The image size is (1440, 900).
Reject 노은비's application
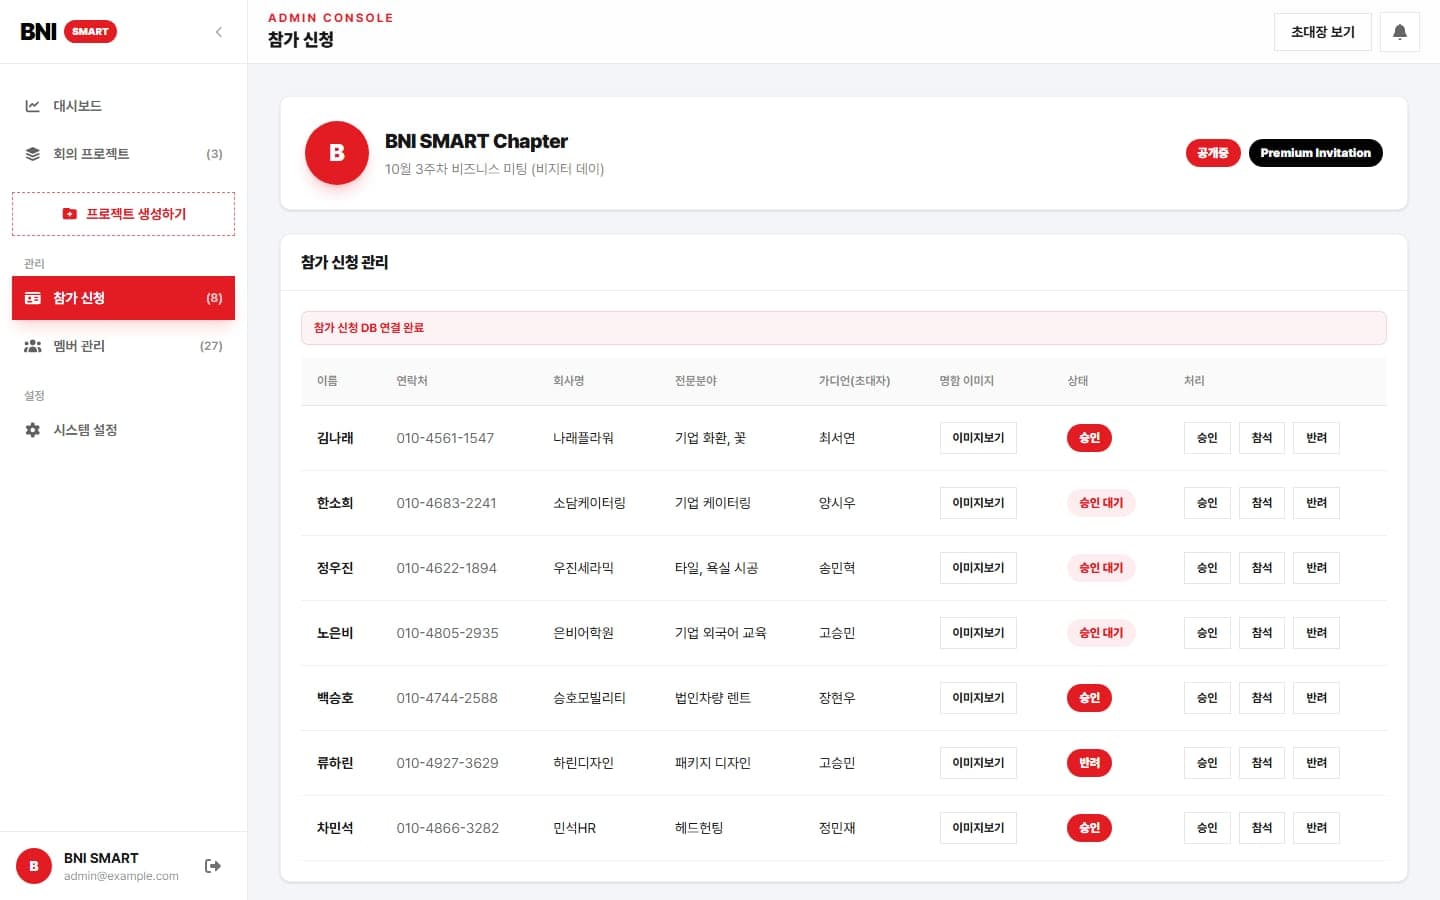[x=1316, y=633]
